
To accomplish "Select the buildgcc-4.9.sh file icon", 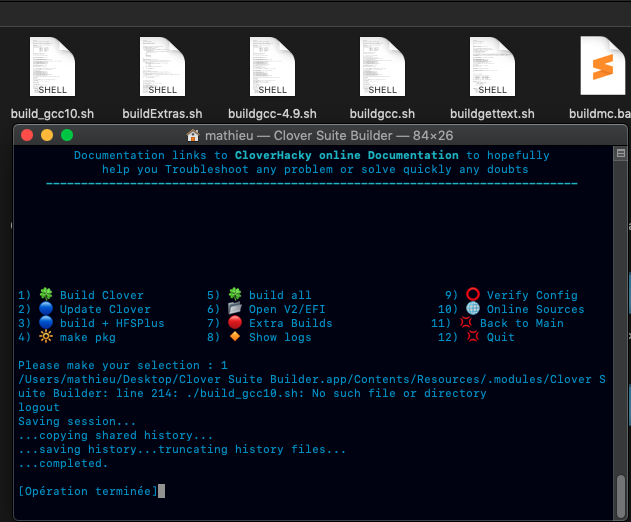I will click(272, 66).
